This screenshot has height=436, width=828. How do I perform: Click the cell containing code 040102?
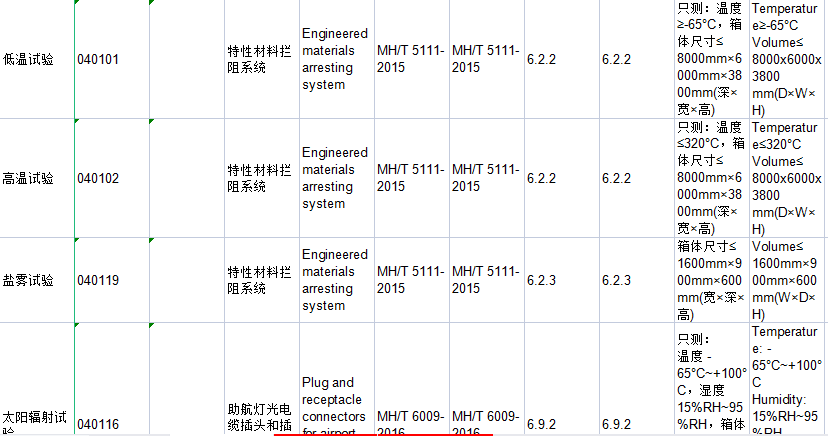[x=98, y=178]
